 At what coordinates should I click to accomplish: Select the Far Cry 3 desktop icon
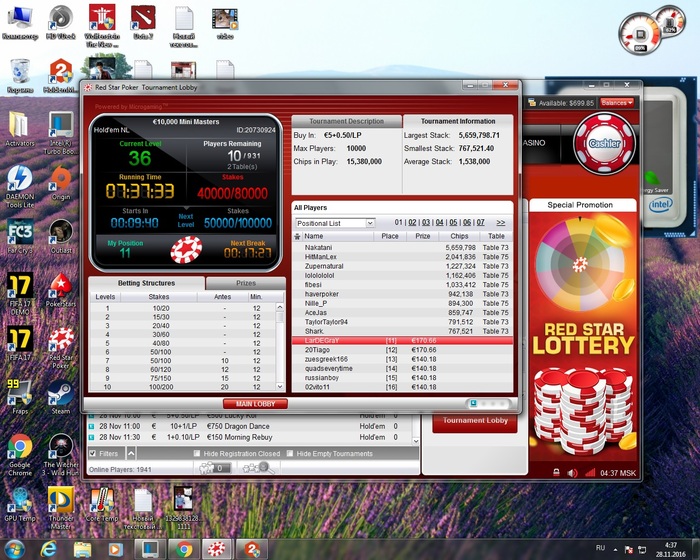tap(20, 236)
